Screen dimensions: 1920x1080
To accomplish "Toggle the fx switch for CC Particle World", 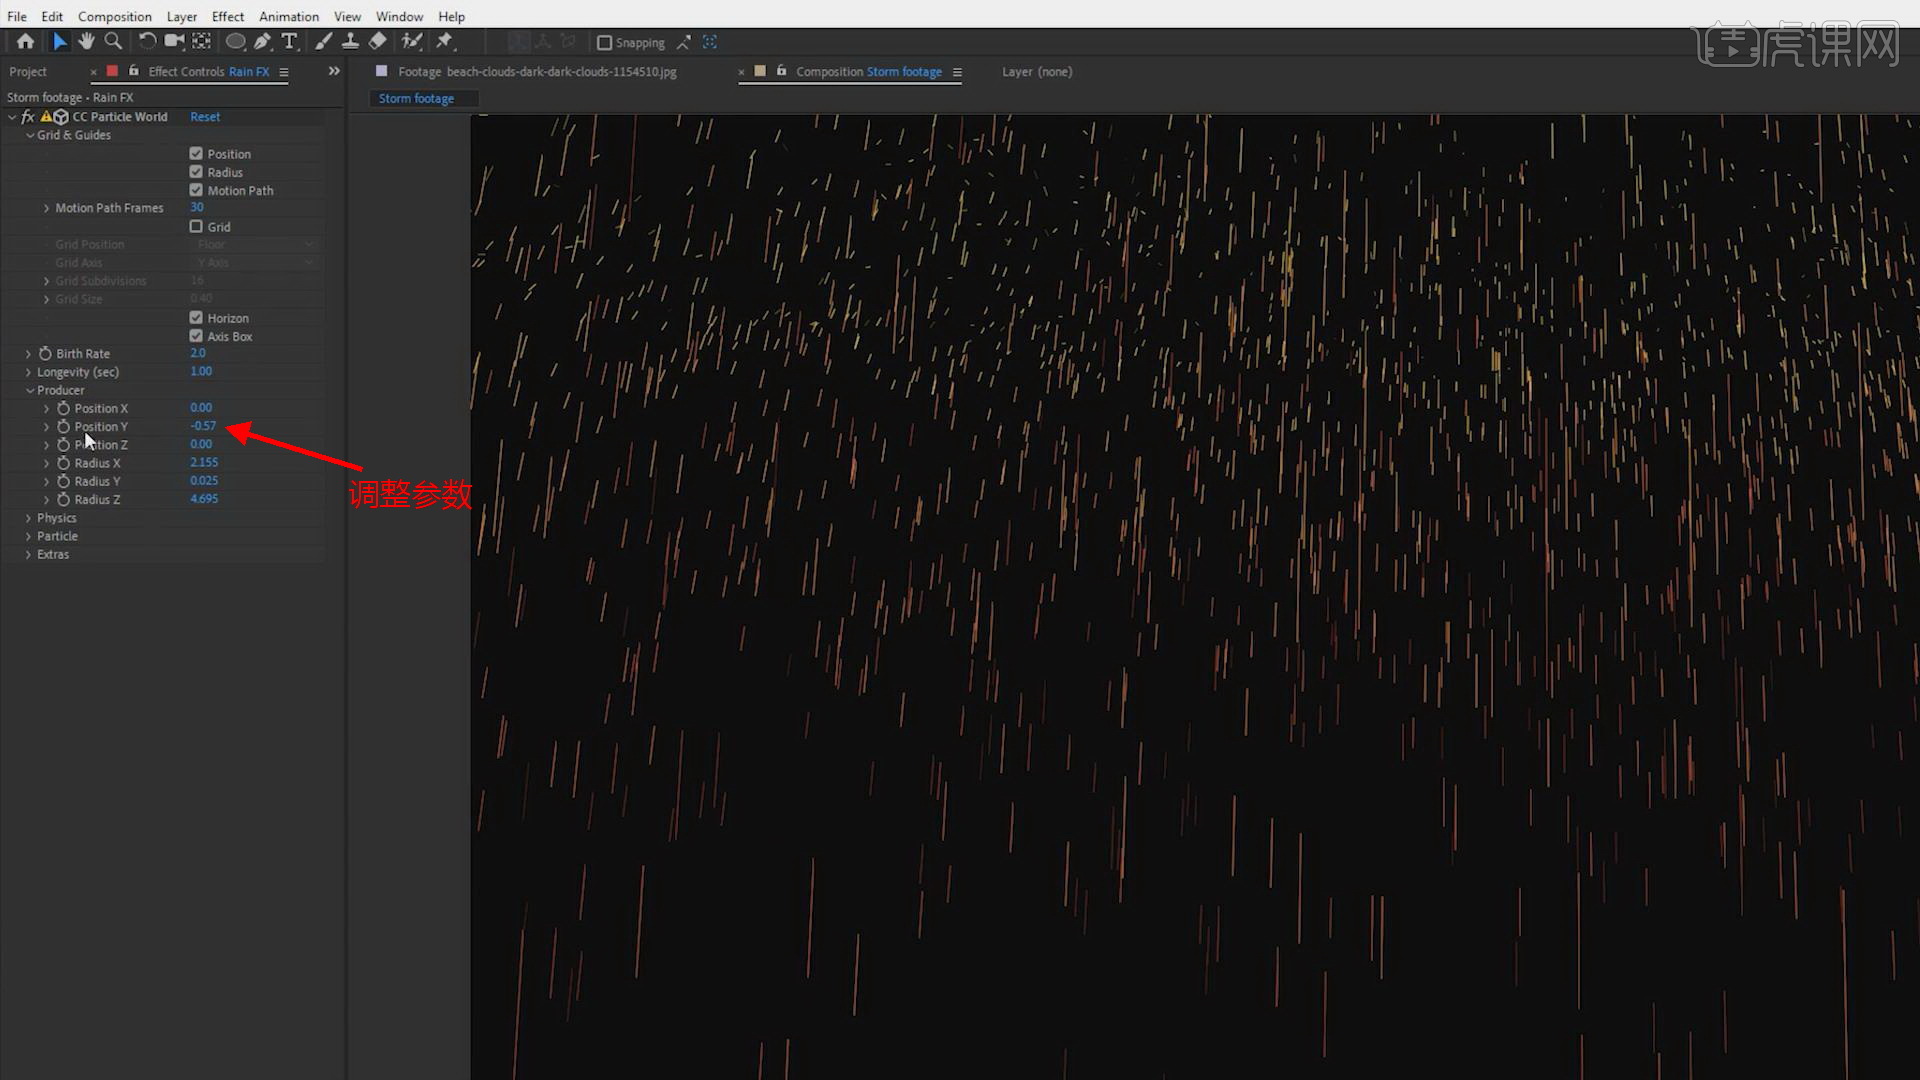I will click(x=28, y=117).
